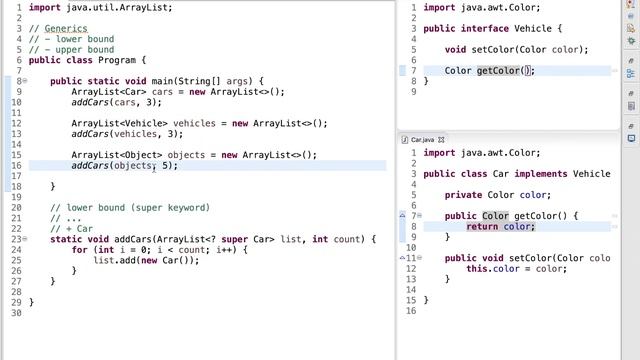The height and width of the screenshot is (360, 640).
Task: Click the '// + Car' comment
Action: tap(71, 229)
